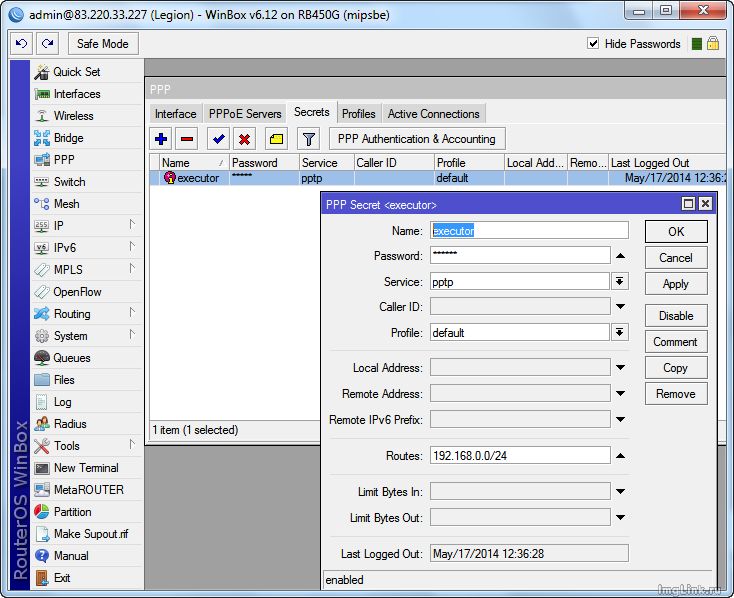Click Apply in PPP Secret dialog
This screenshot has height=598, width=734.
coord(676,284)
